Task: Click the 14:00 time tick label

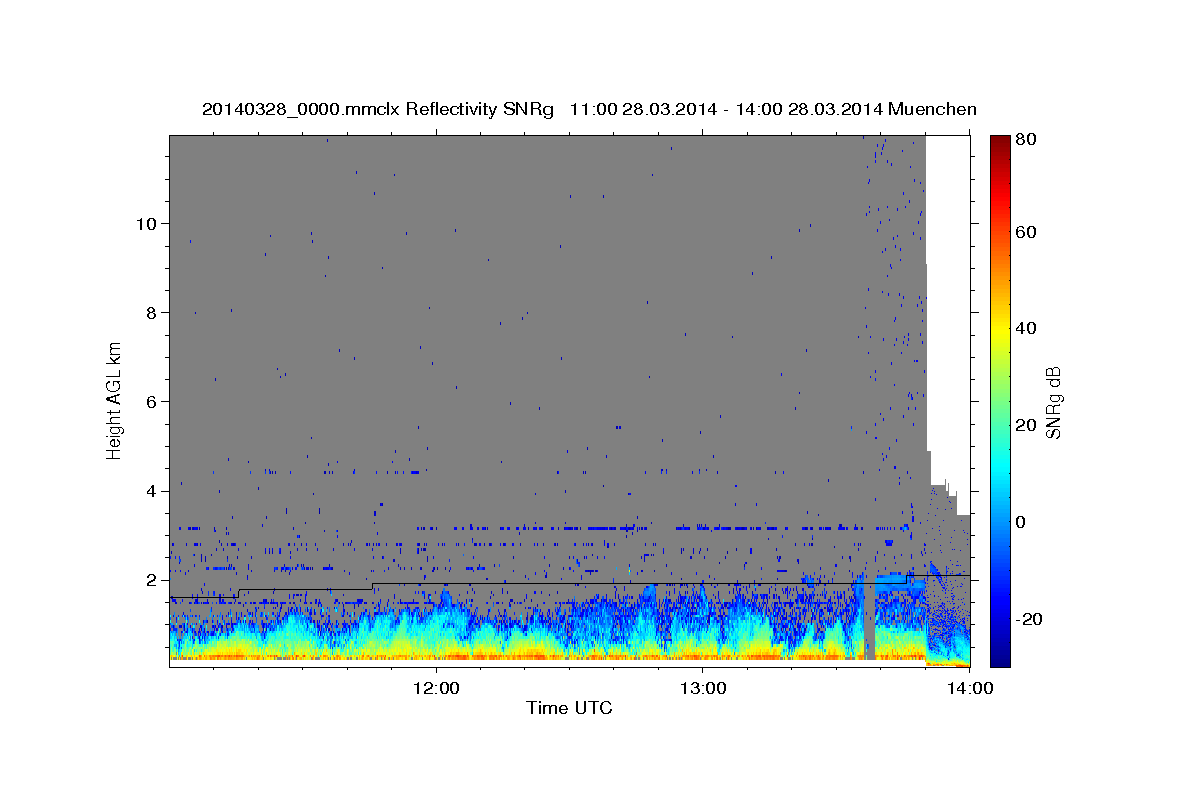Action: [969, 688]
